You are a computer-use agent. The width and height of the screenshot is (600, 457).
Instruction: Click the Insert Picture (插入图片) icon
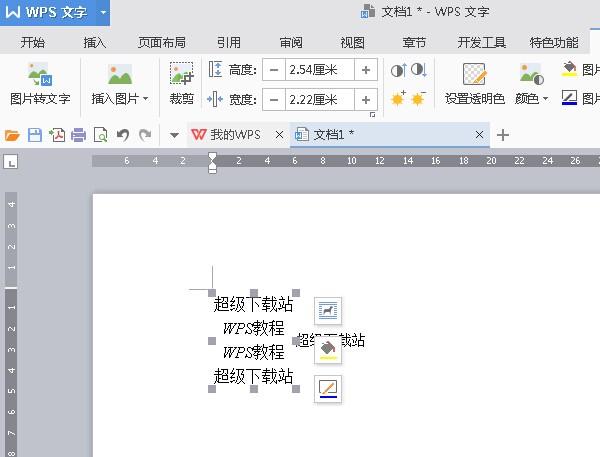click(x=120, y=75)
